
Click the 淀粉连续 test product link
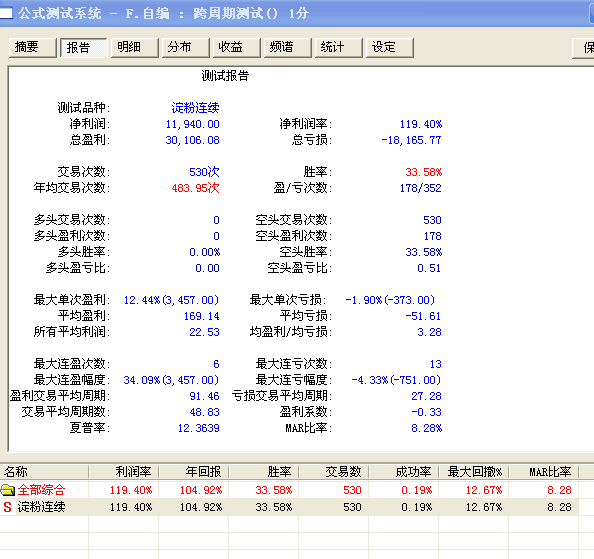coord(195,108)
